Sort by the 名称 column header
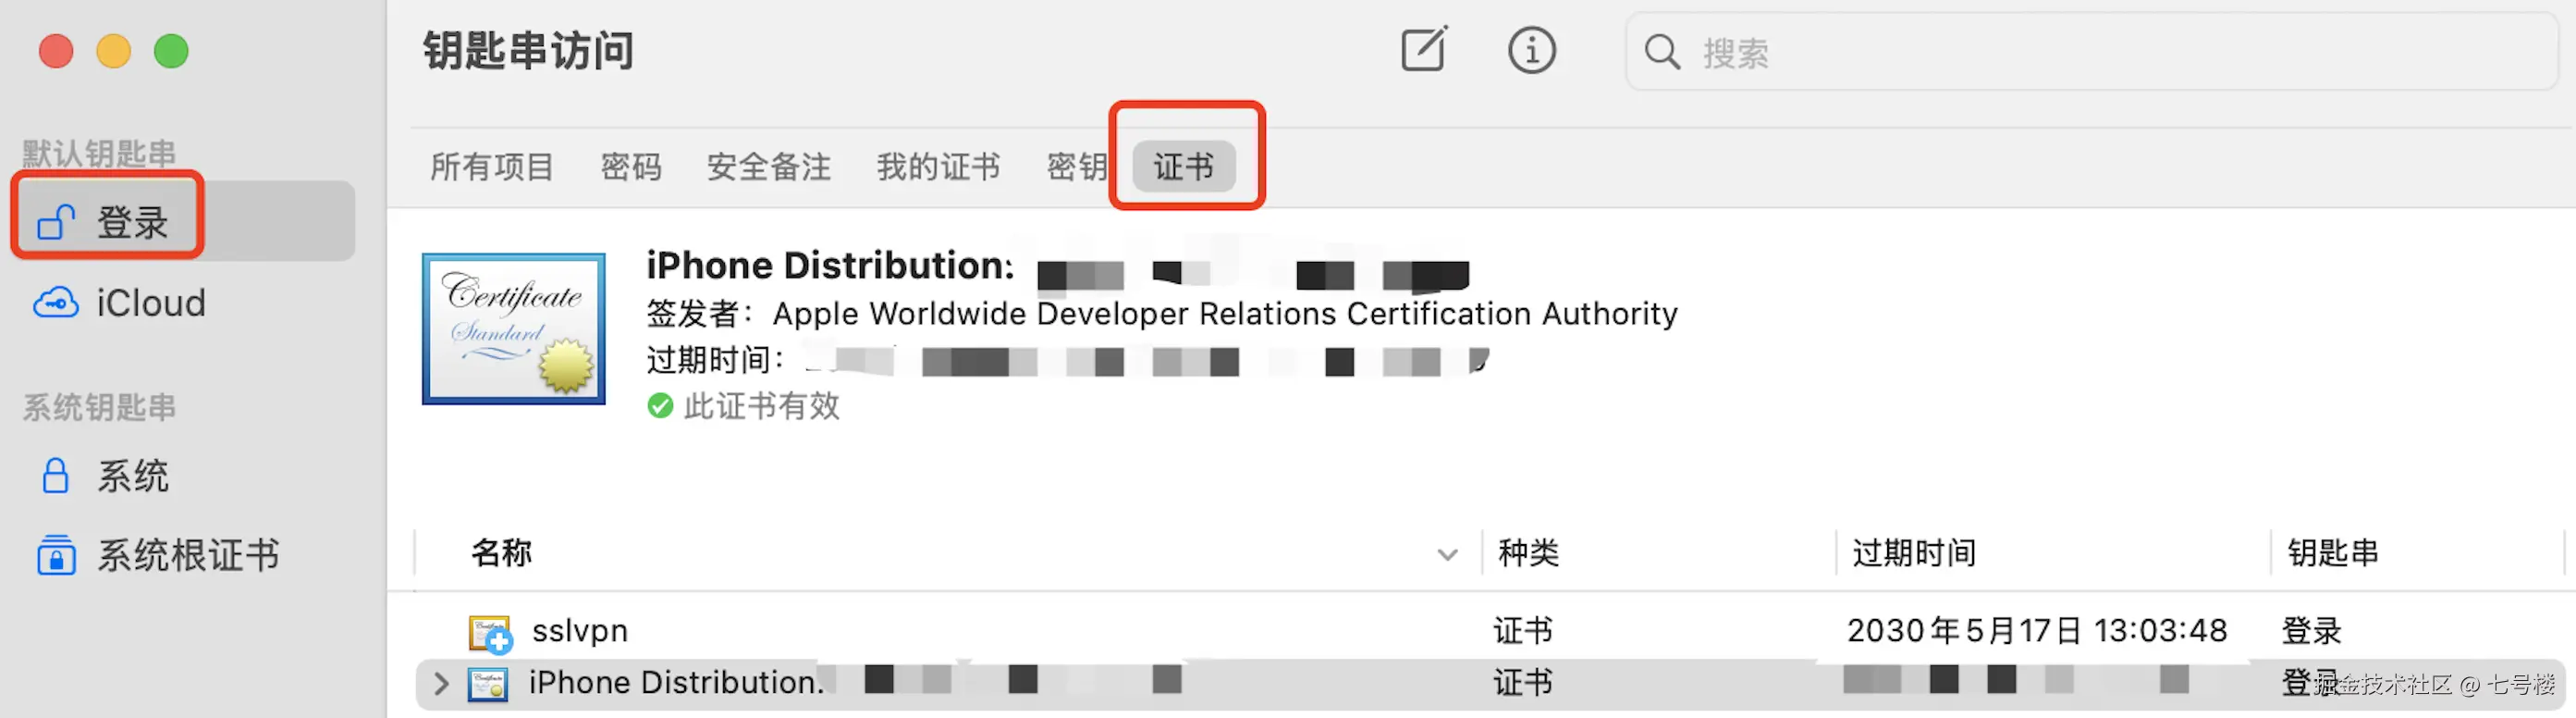Viewport: 2576px width, 718px height. [502, 553]
